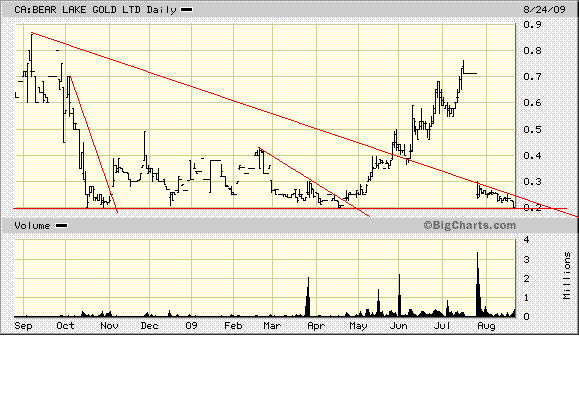Image resolution: width=579 pixels, height=405 pixels.
Task: Click the July price peak bar near 0.76
Action: tap(463, 68)
